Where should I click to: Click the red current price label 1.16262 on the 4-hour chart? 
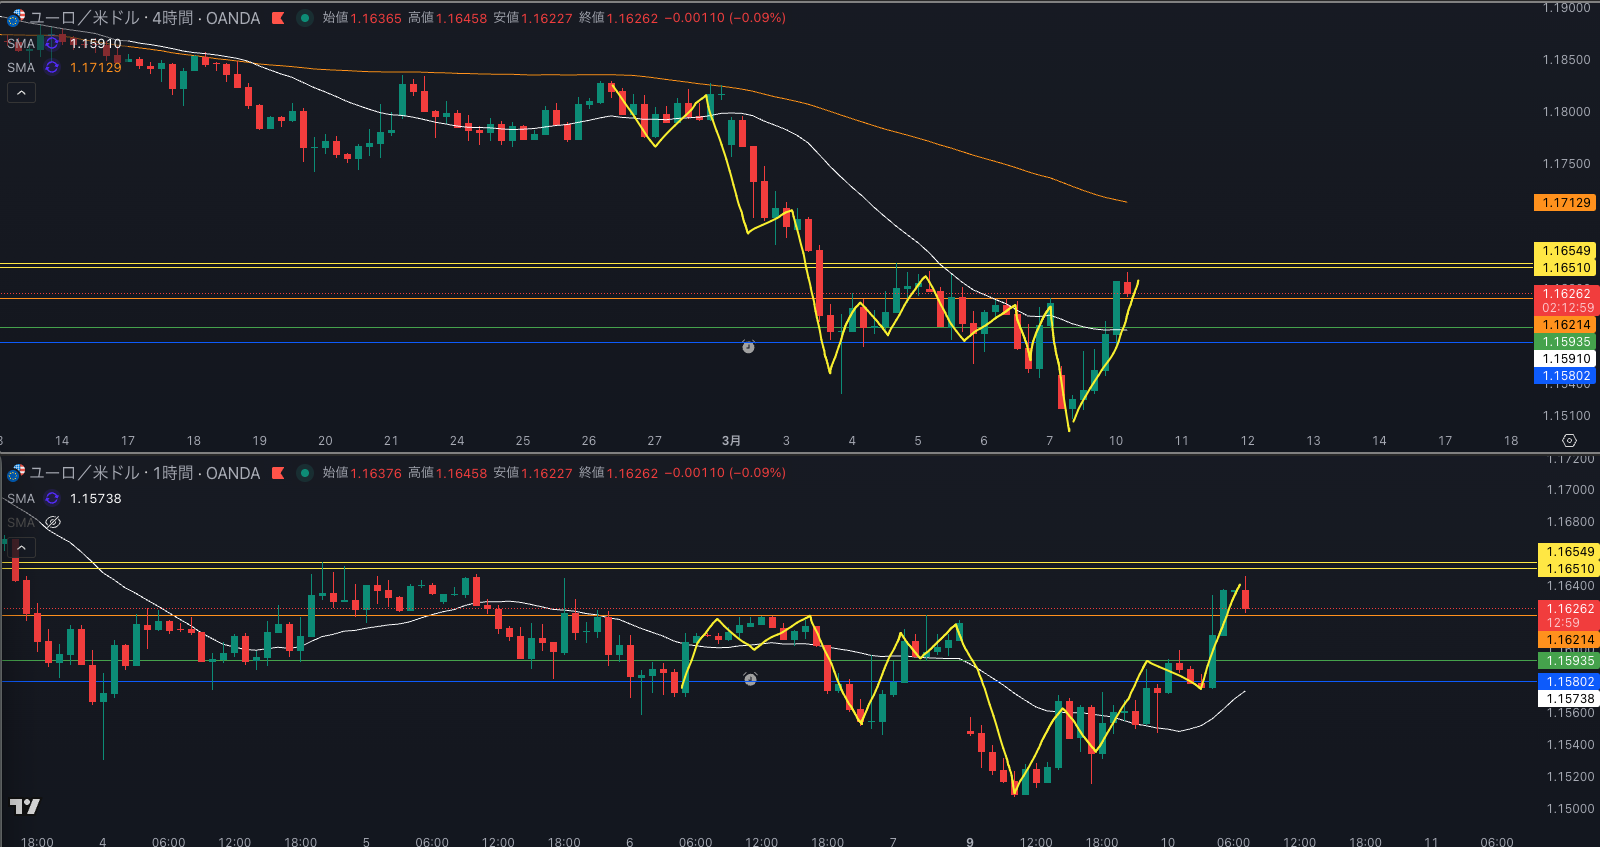point(1566,294)
